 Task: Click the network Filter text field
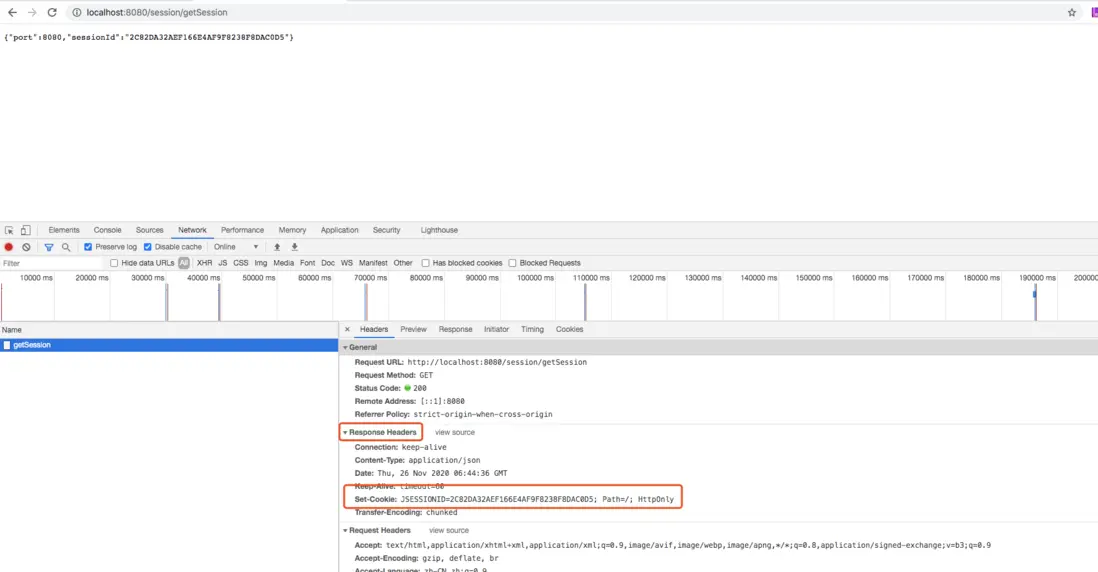tap(53, 263)
